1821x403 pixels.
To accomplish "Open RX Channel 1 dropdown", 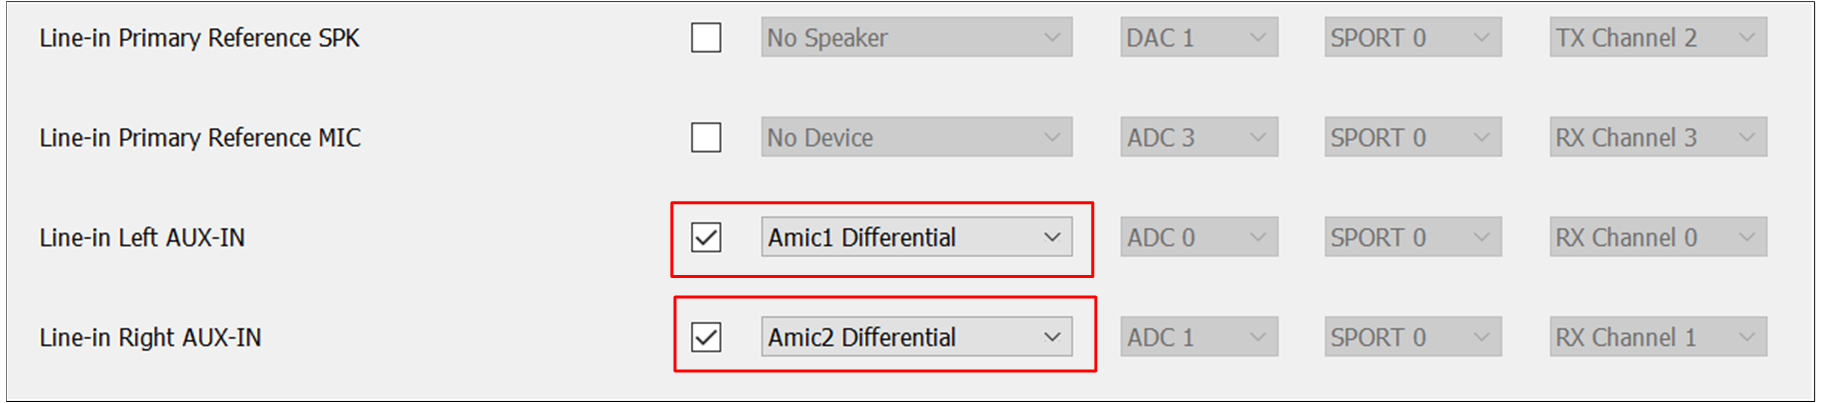I will pos(1657,337).
